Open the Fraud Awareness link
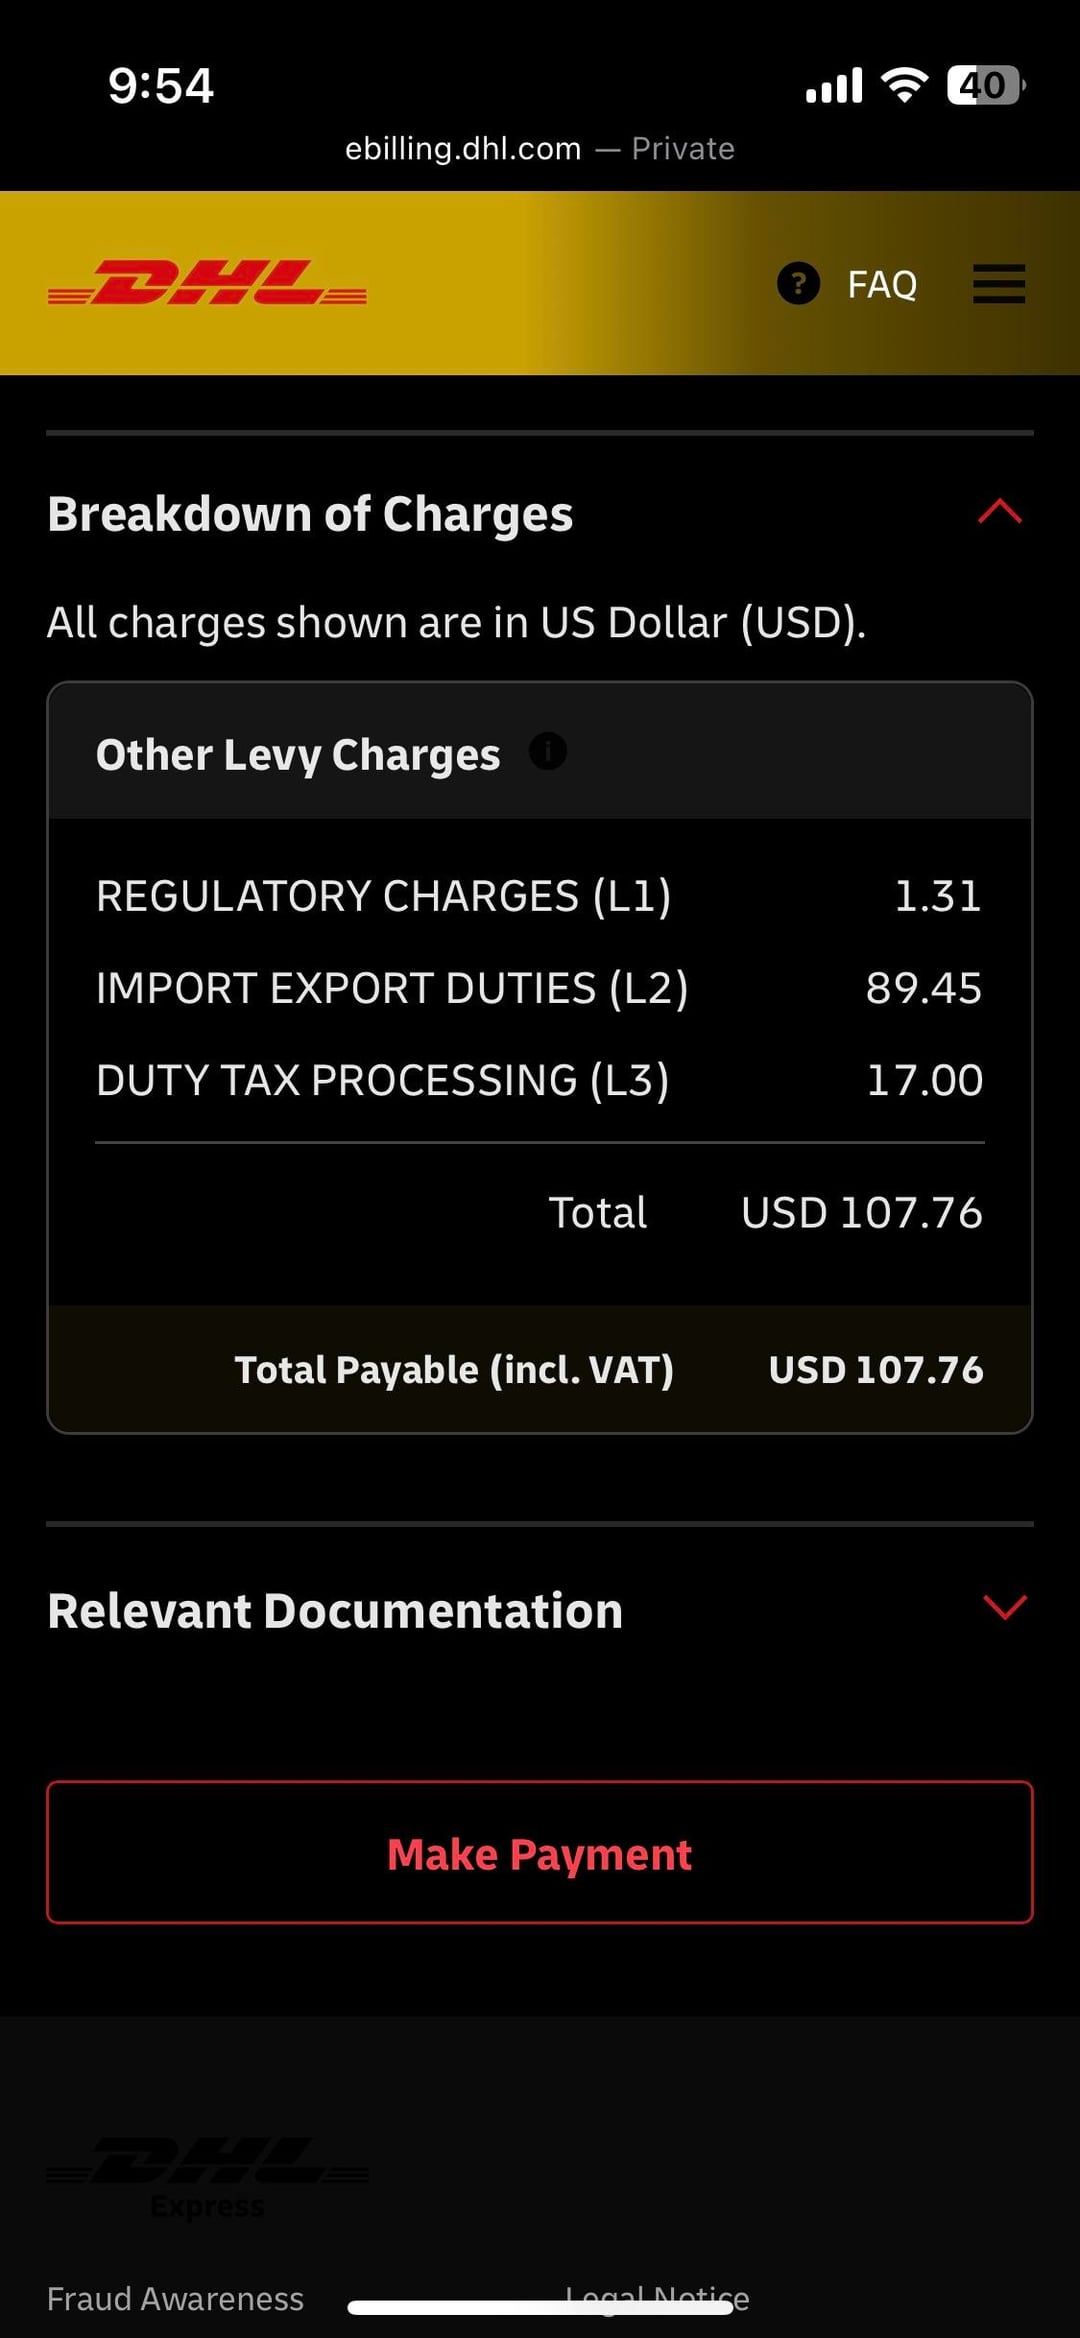This screenshot has height=2338, width=1080. (175, 2299)
